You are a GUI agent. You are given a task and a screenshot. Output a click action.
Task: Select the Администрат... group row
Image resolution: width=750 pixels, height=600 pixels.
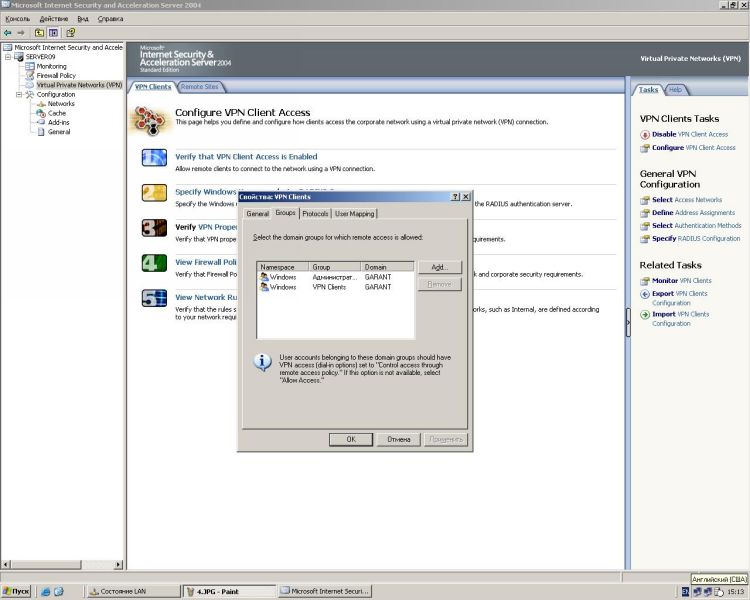tap(335, 277)
